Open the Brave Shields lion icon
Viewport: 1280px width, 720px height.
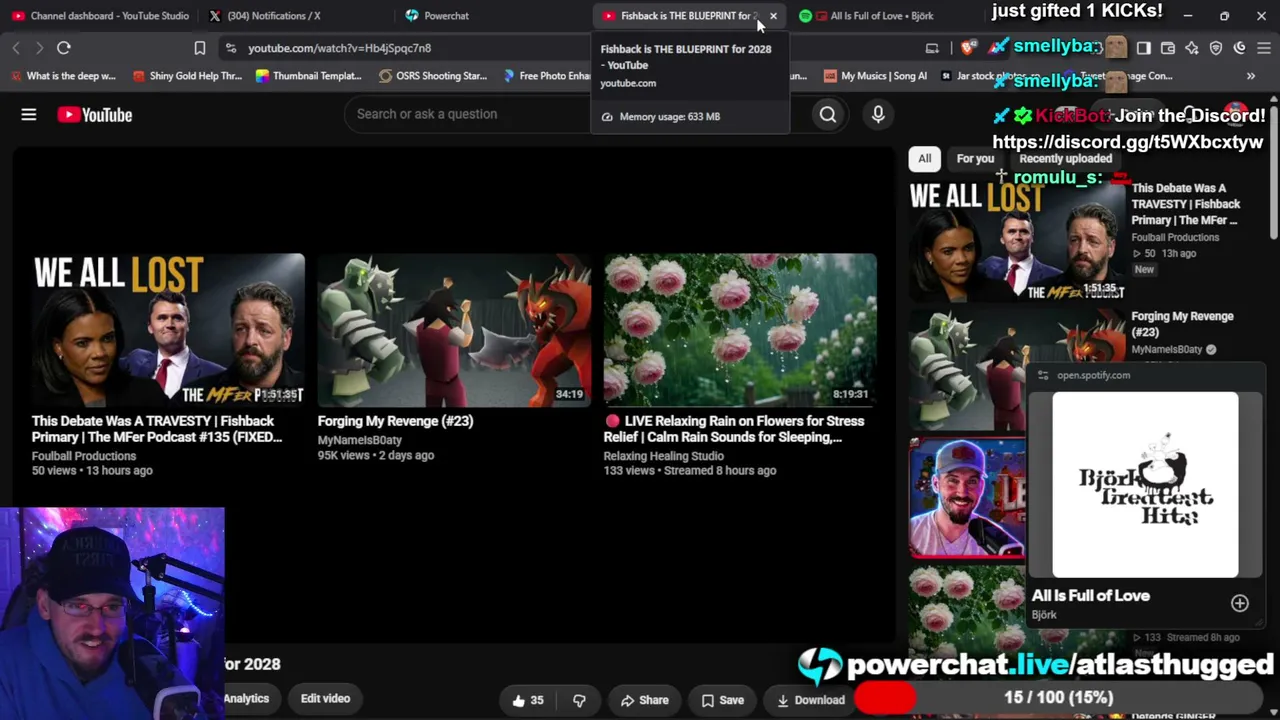[x=968, y=48]
